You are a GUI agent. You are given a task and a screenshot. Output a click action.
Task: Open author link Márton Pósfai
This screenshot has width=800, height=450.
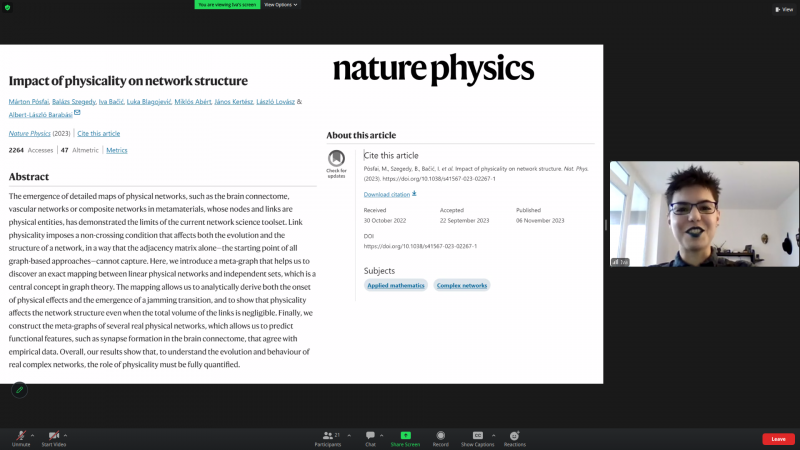coord(29,102)
